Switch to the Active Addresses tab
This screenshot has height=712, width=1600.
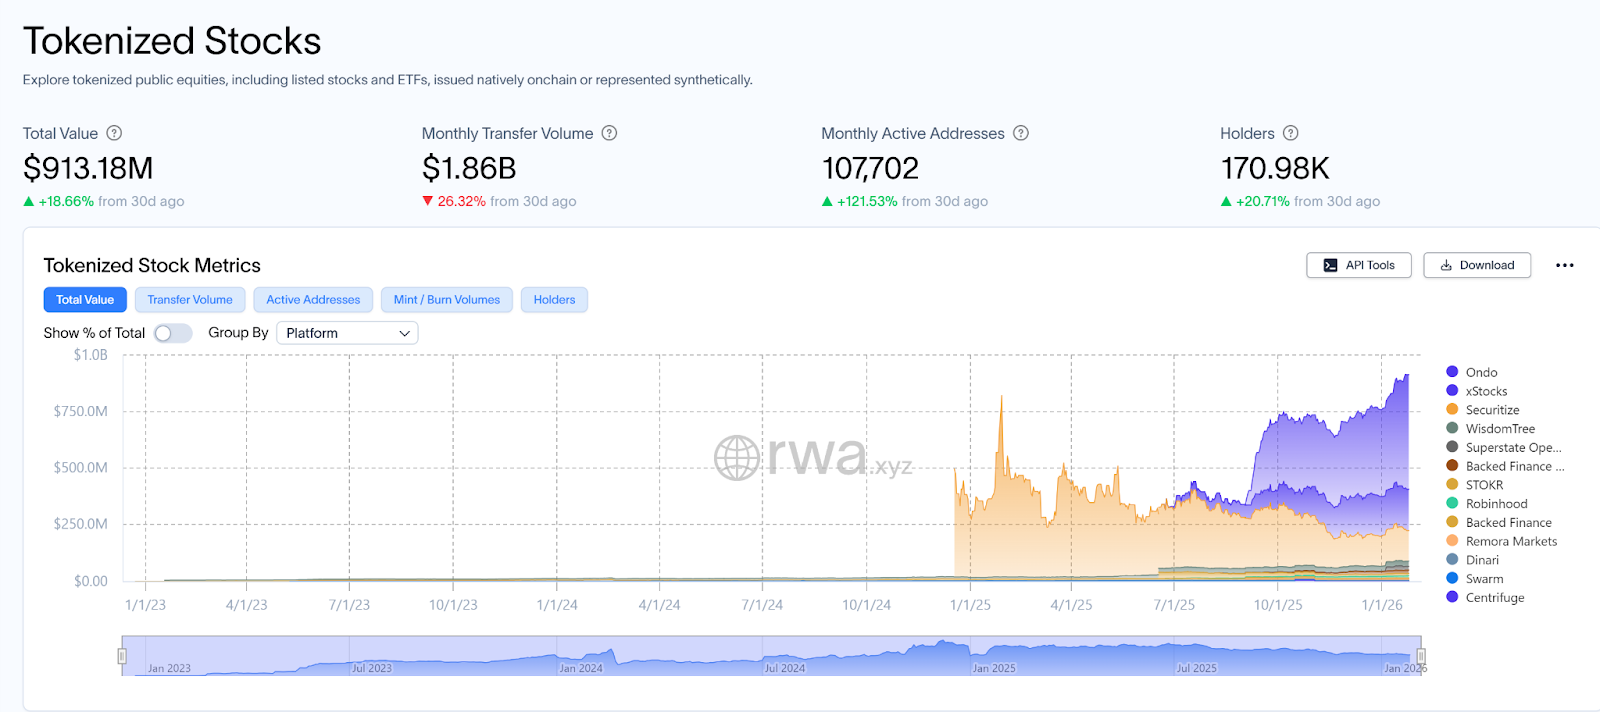313,300
